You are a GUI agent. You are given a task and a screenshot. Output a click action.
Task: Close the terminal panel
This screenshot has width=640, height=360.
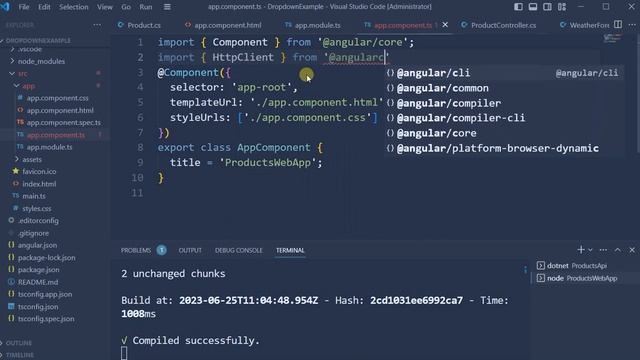[632, 250]
